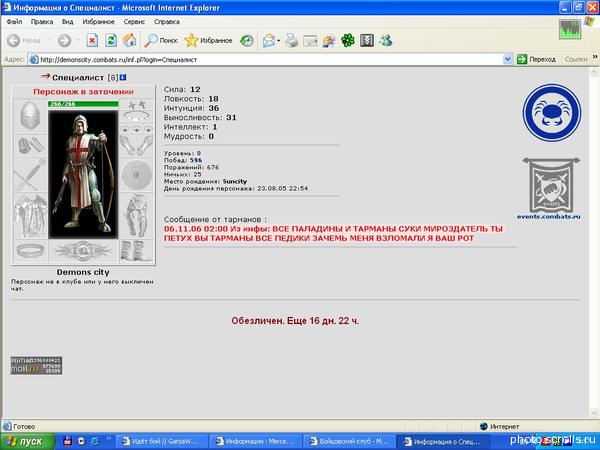Viewport: 600px width, 450px height.
Task: Click the necklace equipment slot
Action: 137,116
